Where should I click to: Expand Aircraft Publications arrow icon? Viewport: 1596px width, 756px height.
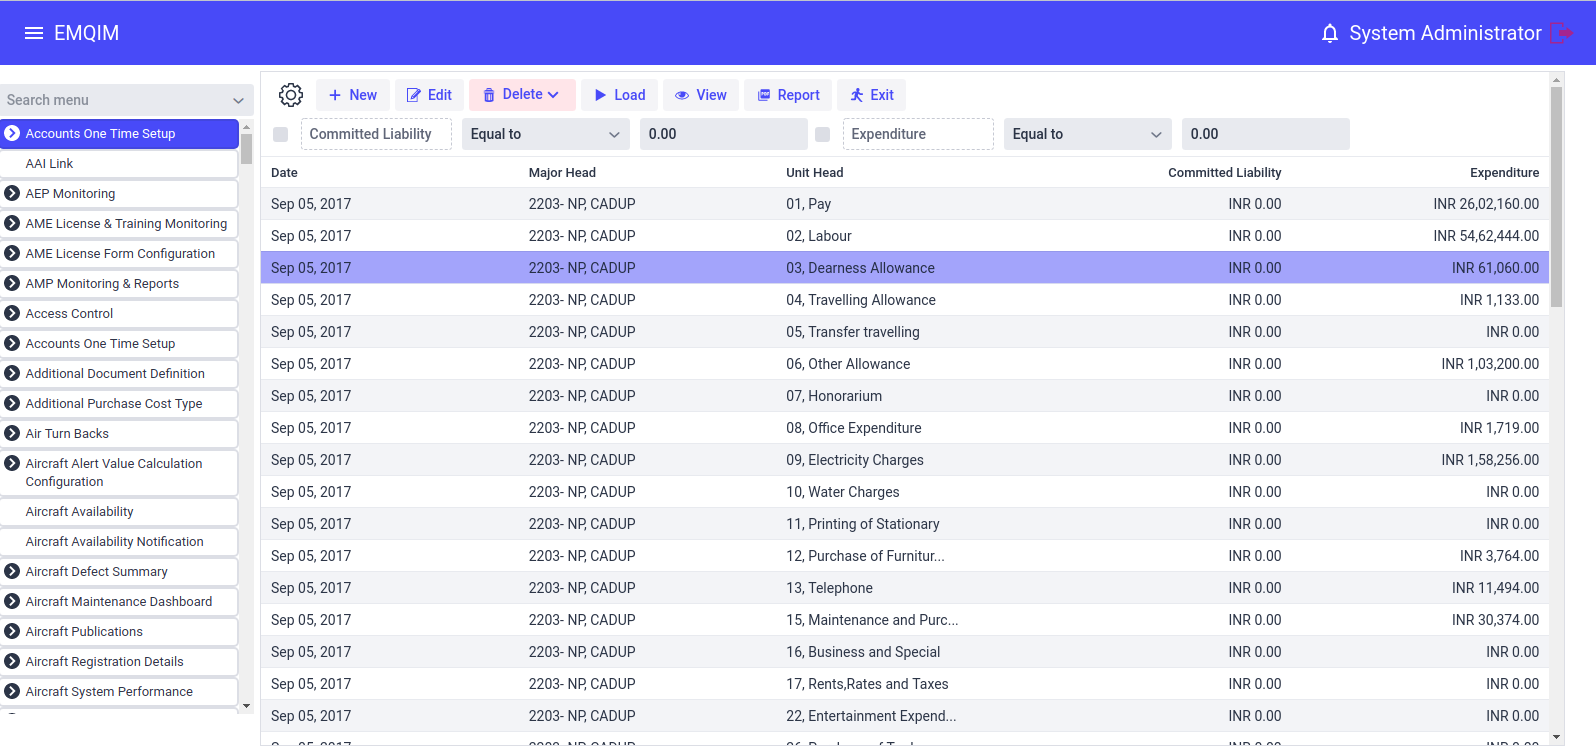tap(12, 631)
